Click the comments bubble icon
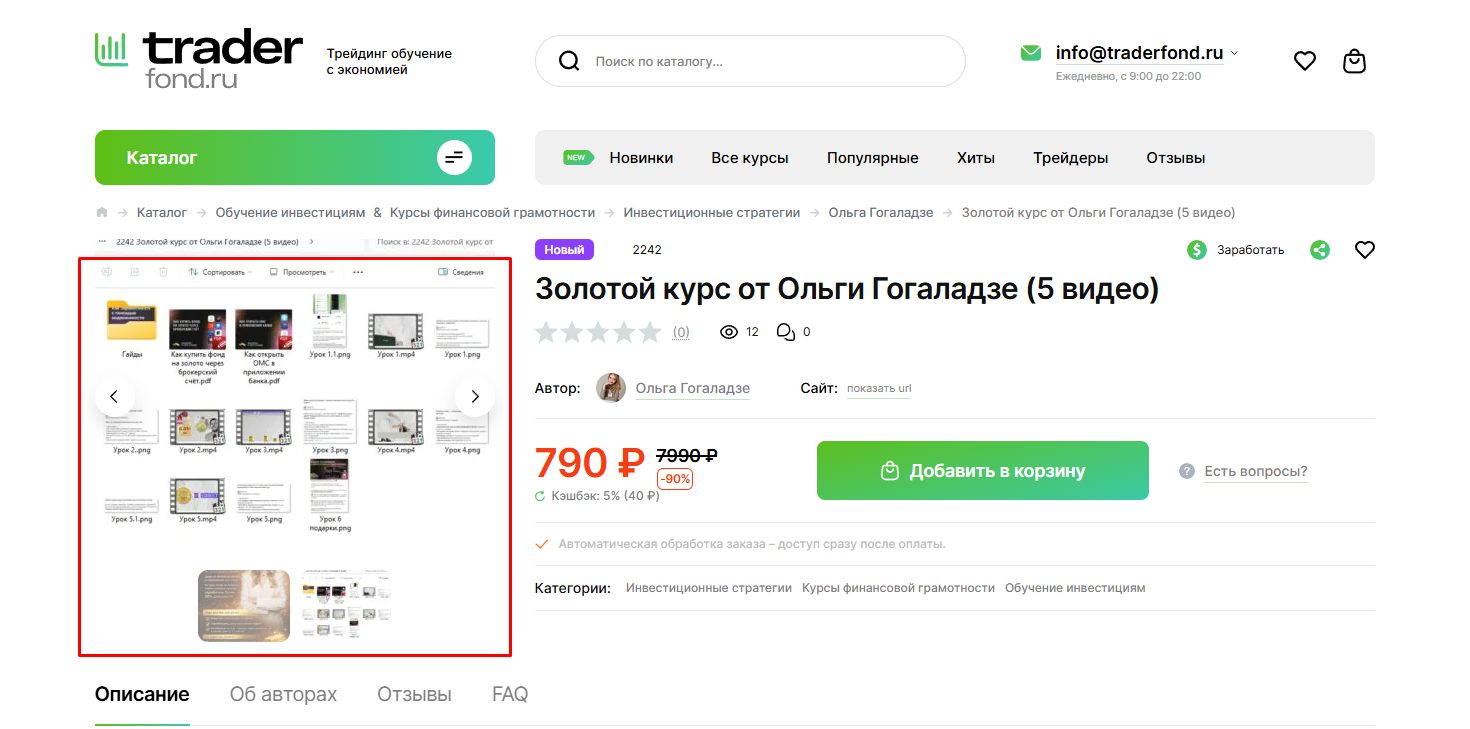The image size is (1470, 729). coord(786,332)
